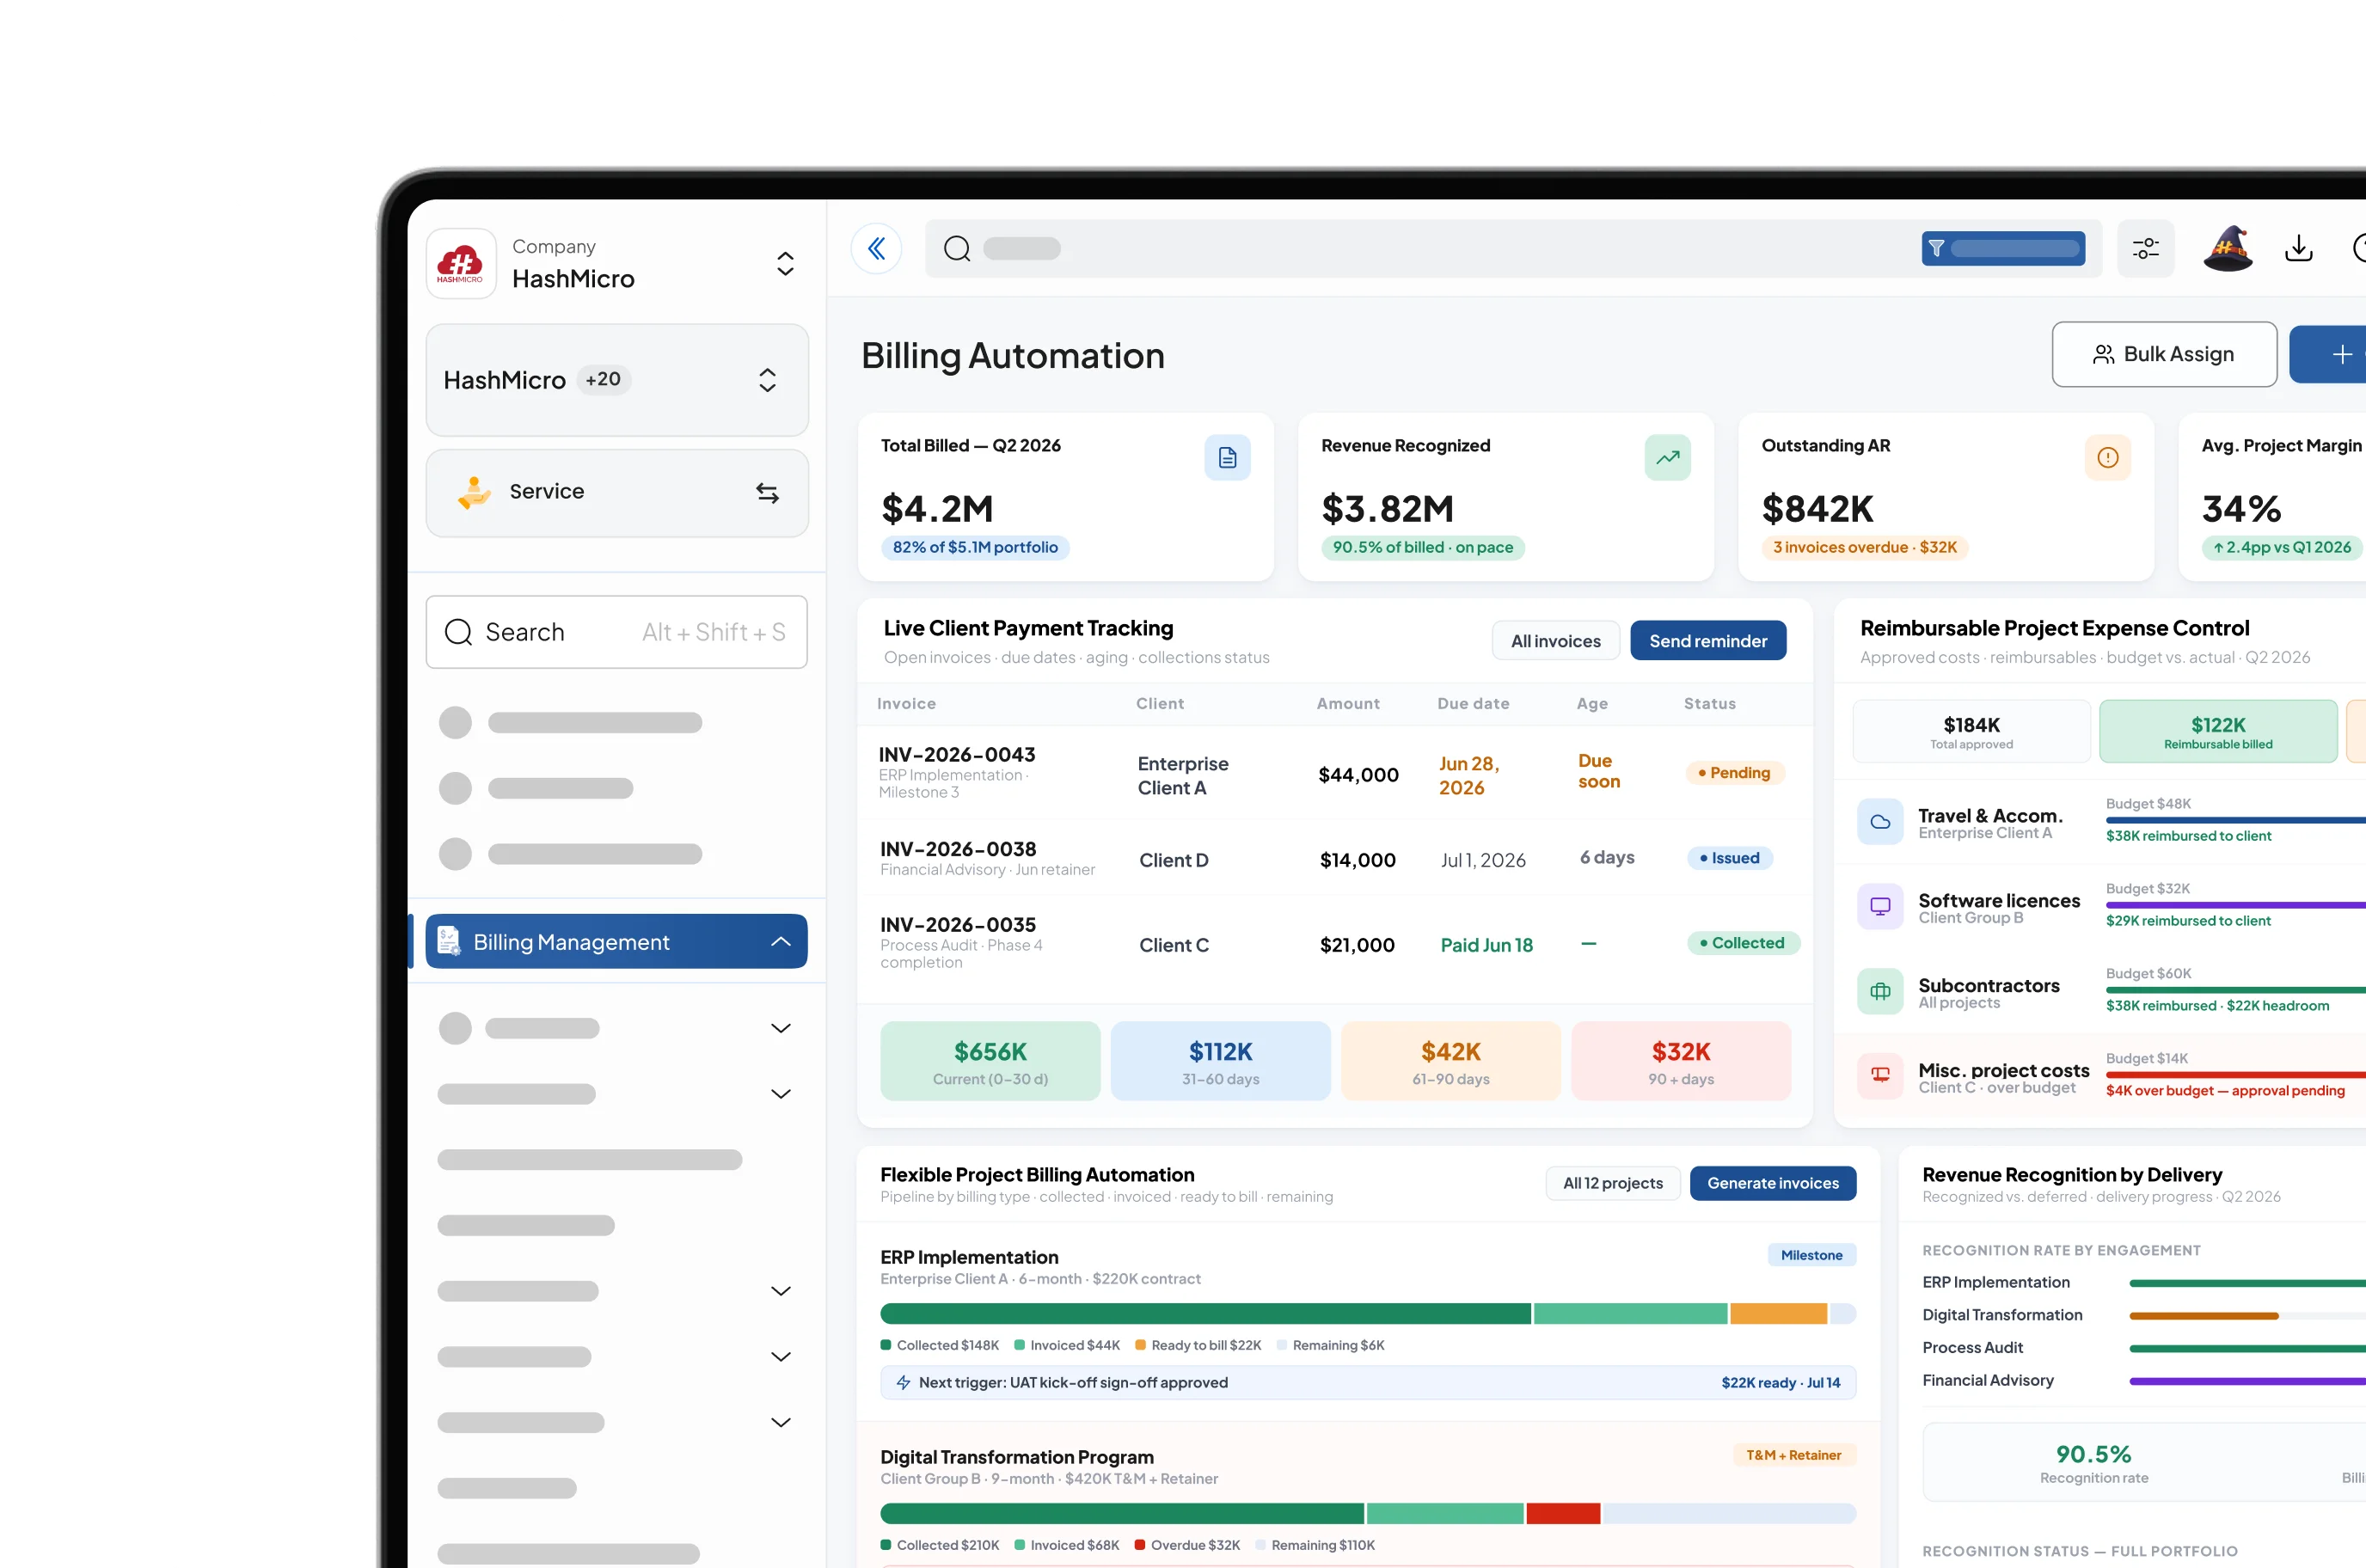Click invoice INV-2026-0035

click(957, 925)
